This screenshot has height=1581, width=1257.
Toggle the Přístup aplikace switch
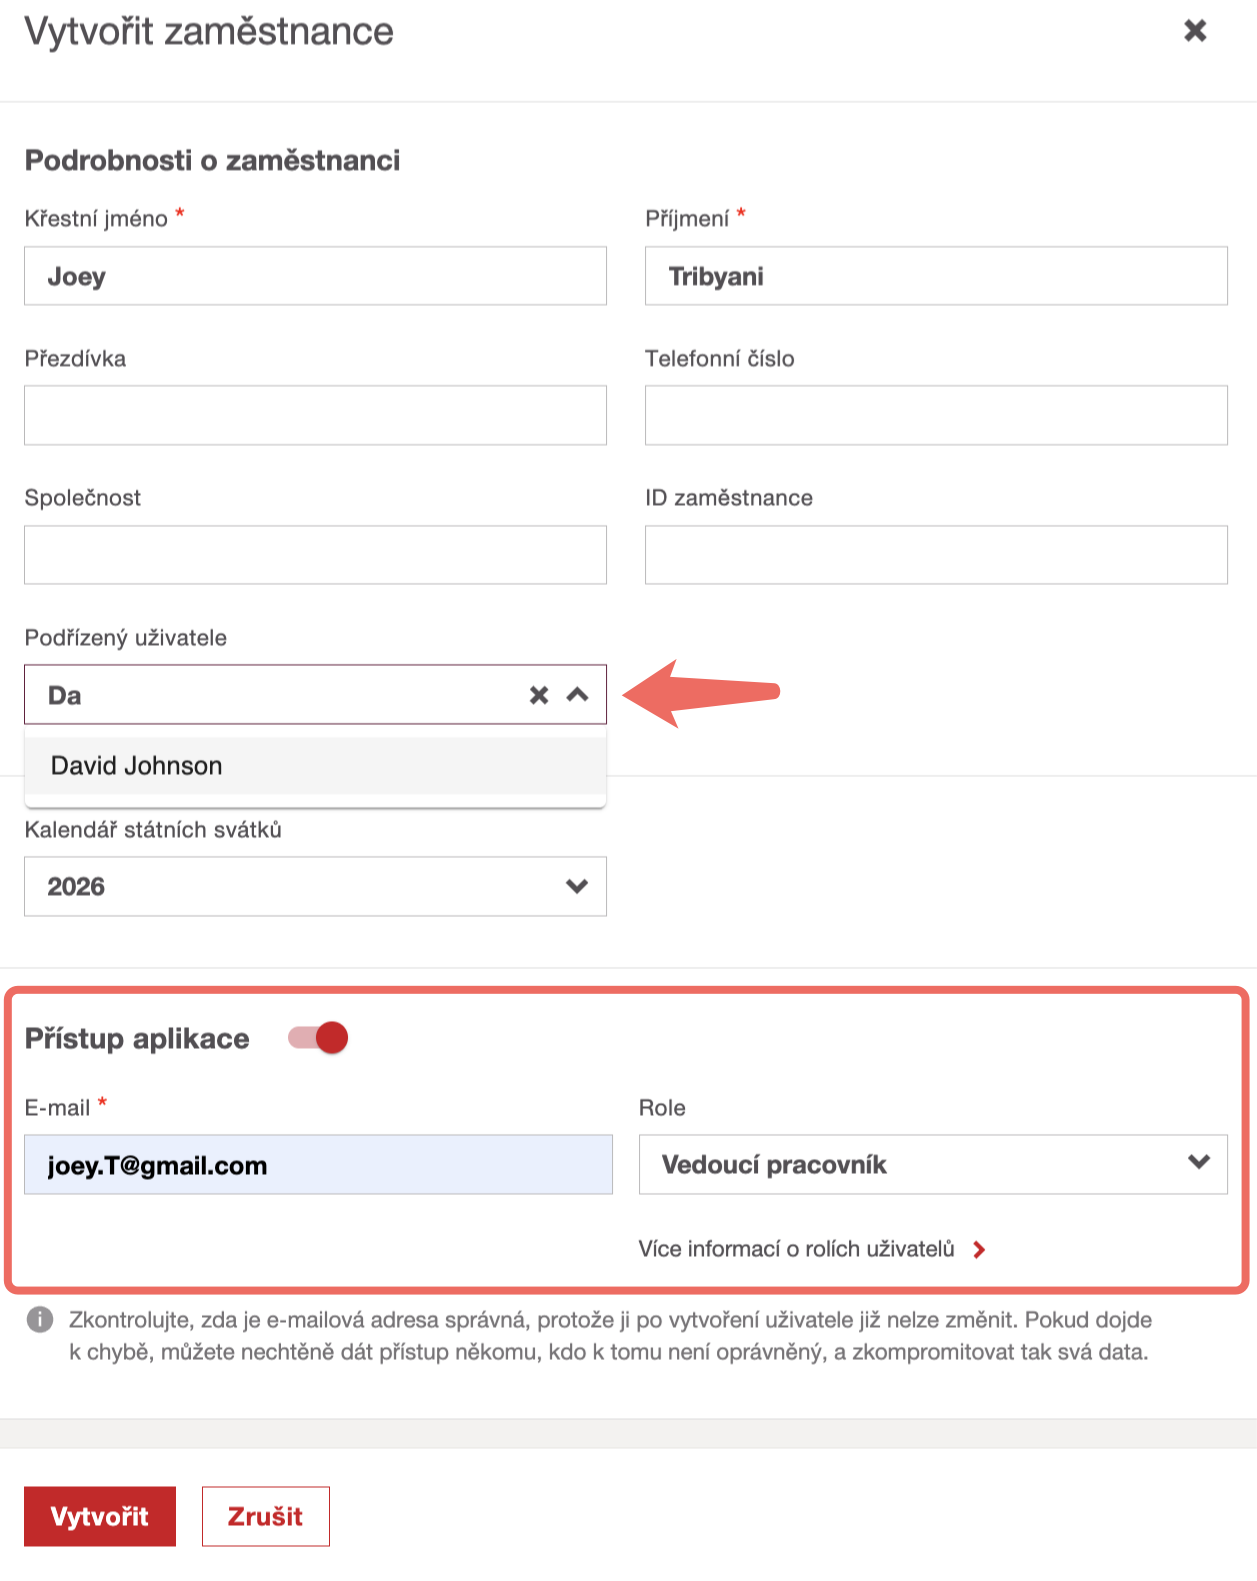pyautogui.click(x=319, y=1038)
